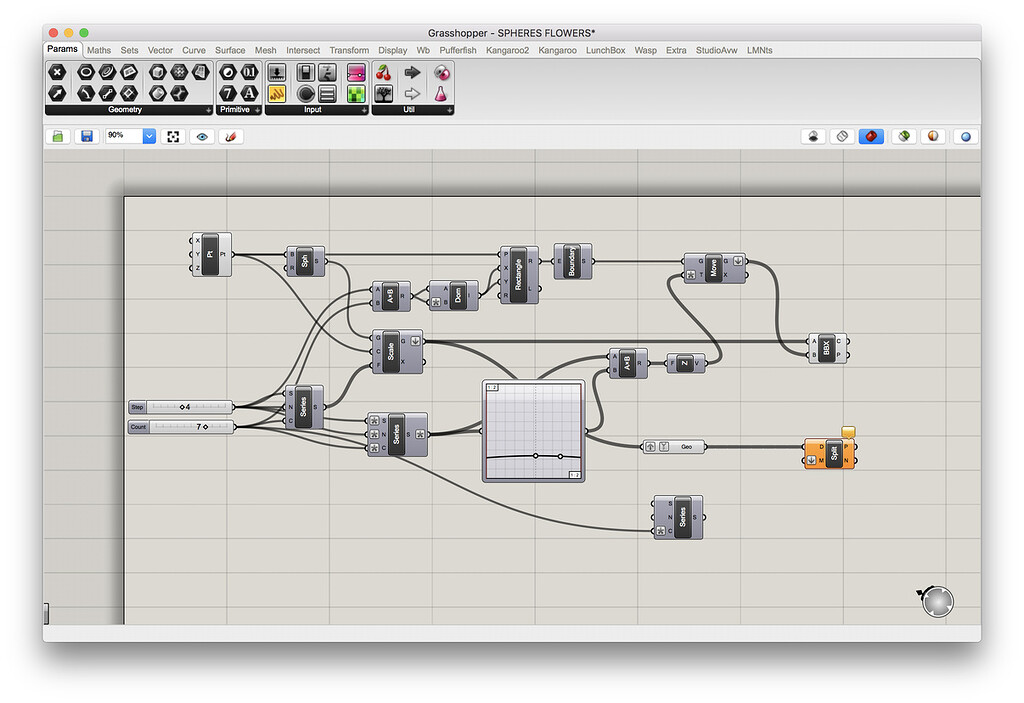Click the Graph Mapper component
The image size is (1024, 703).
(x=533, y=432)
